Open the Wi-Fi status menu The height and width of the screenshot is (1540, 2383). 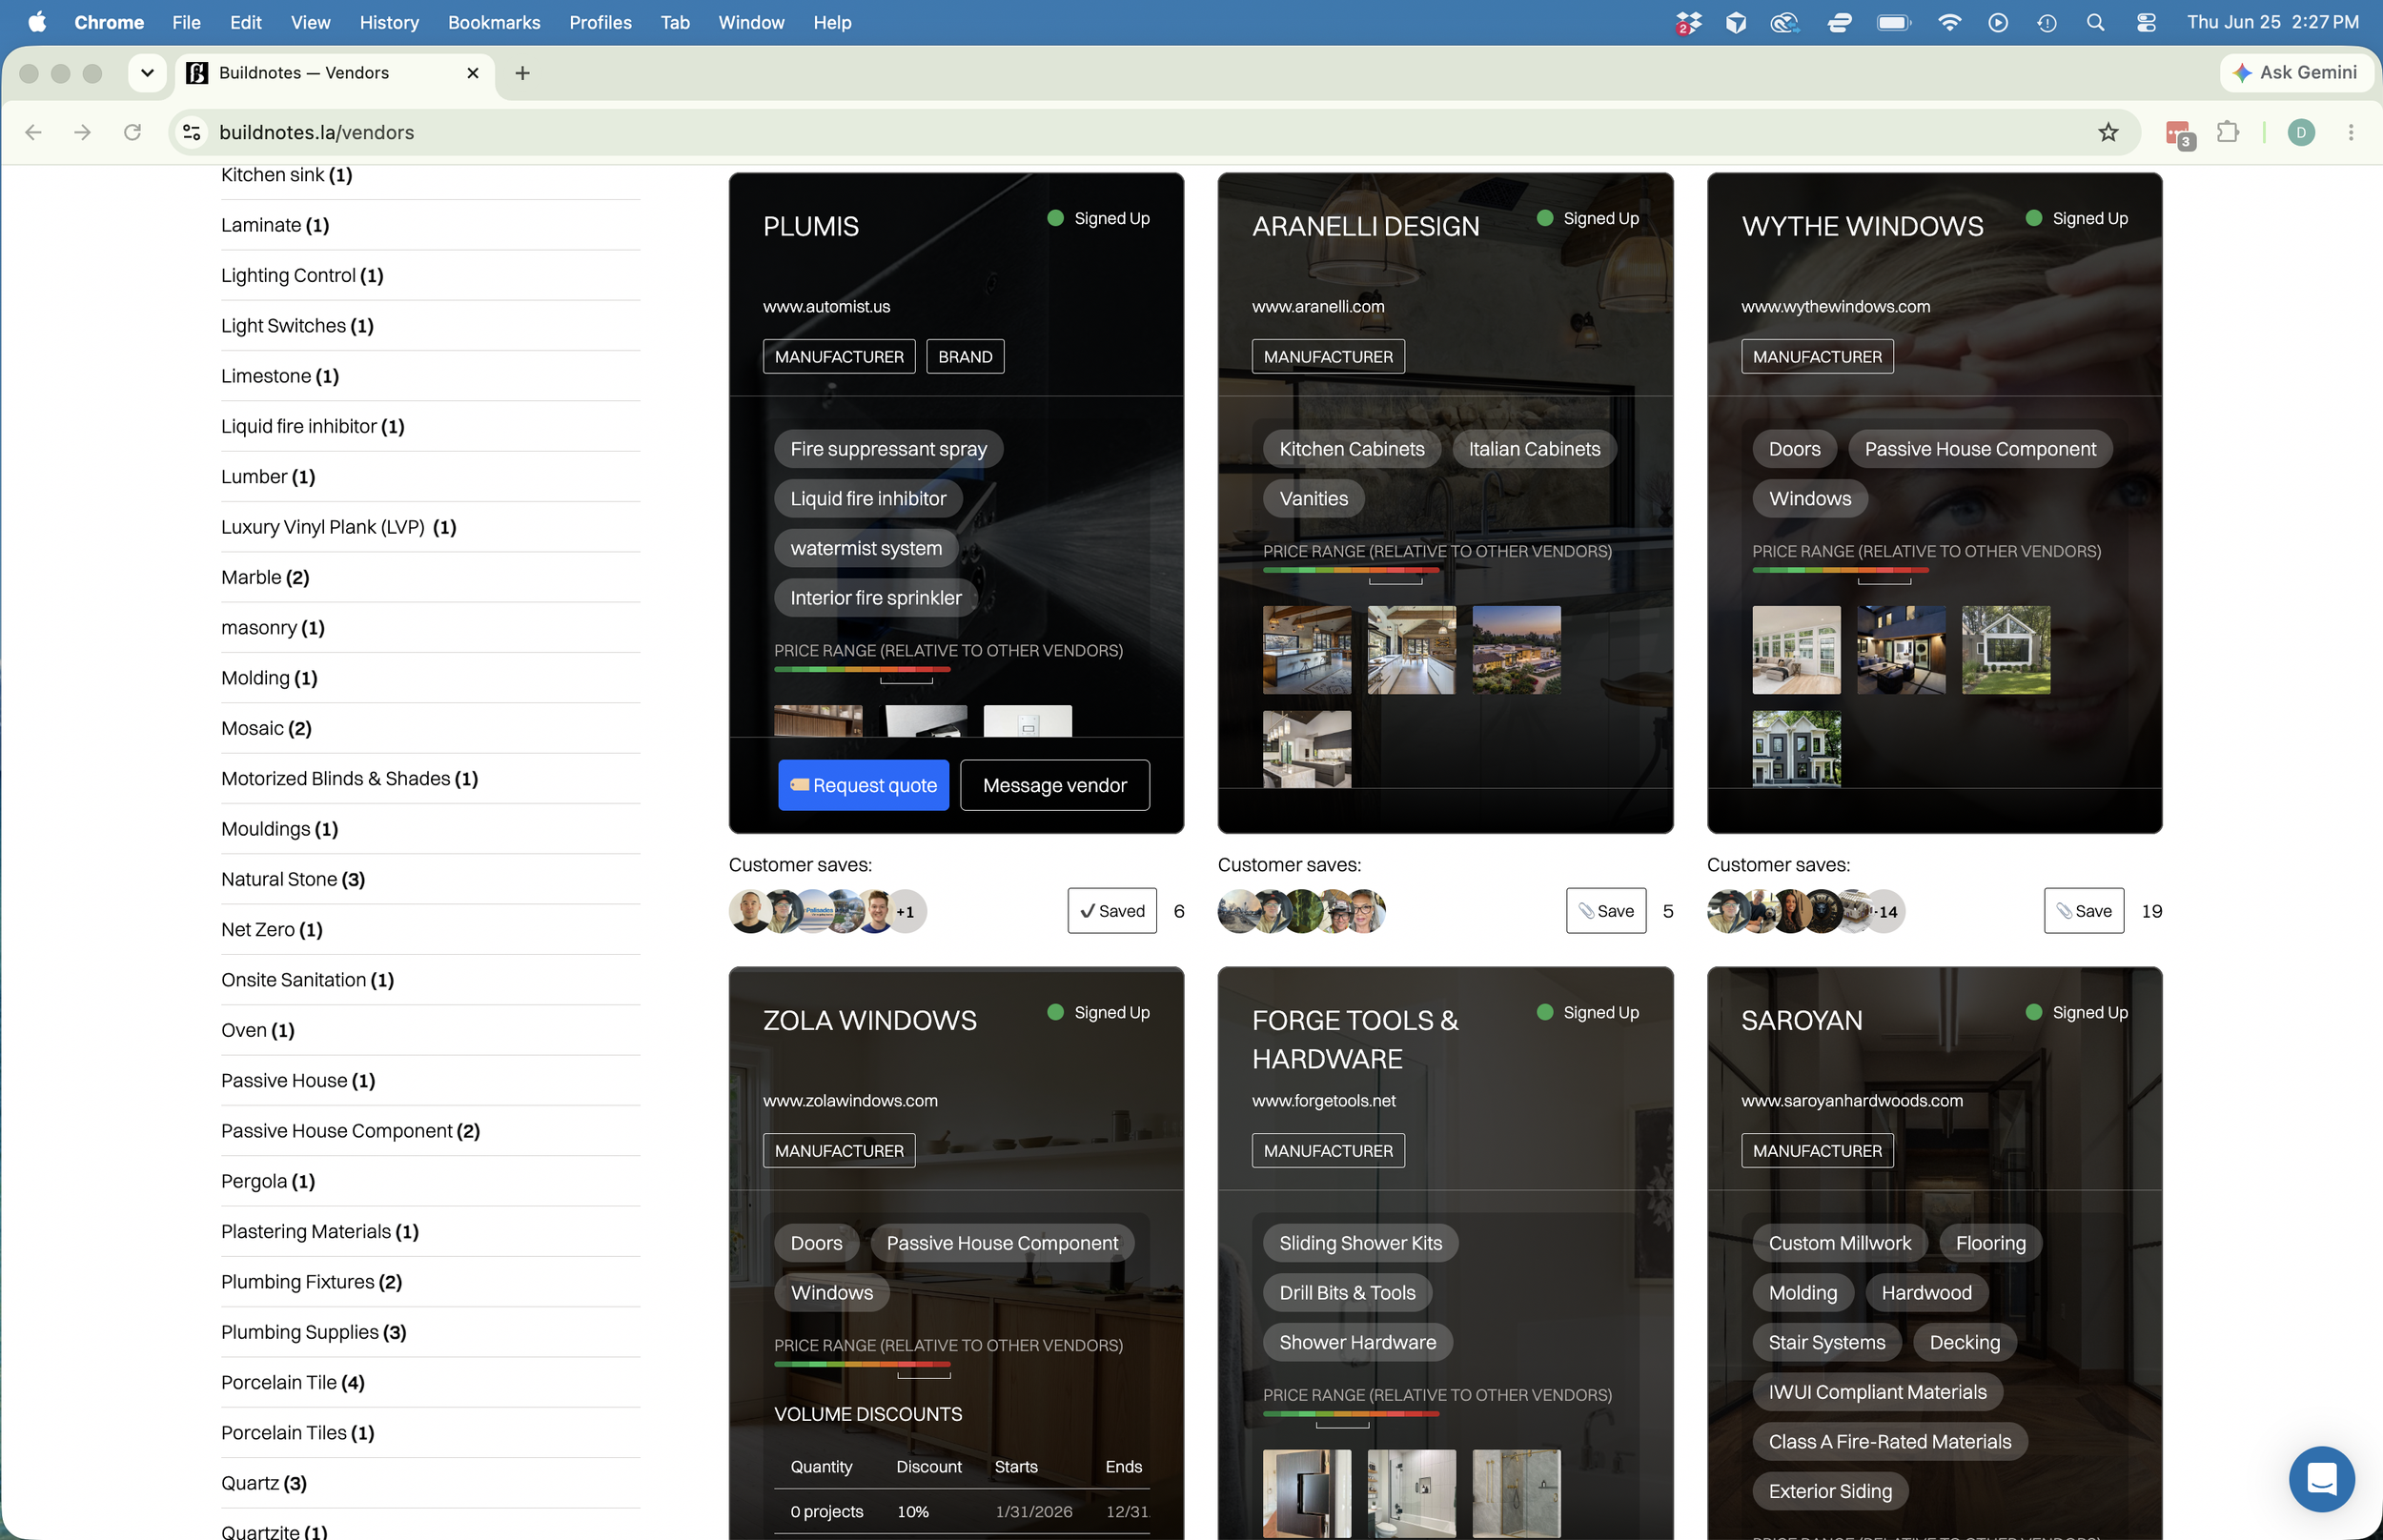1949,22
